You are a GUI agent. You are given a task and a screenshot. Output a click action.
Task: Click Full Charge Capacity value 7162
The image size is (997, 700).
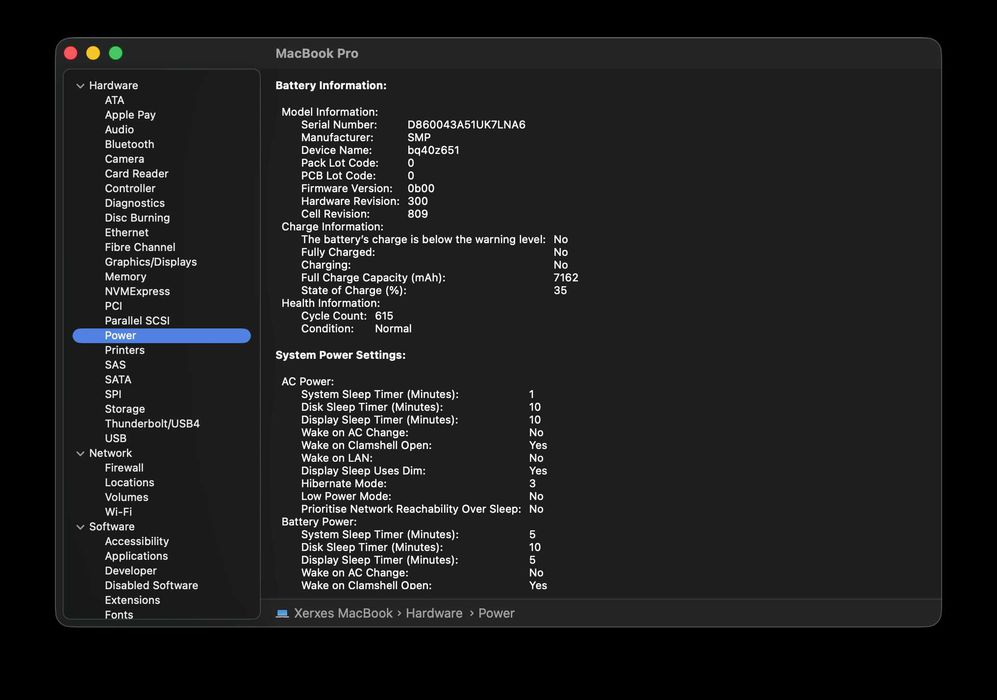(x=566, y=278)
